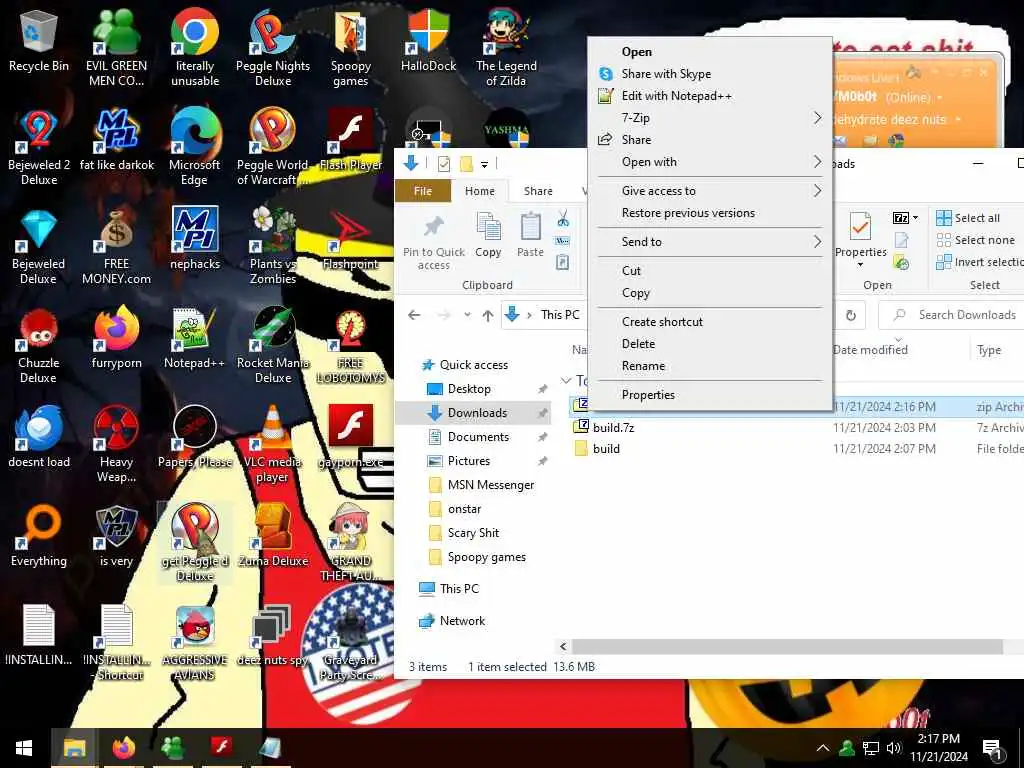
Task: Show hidden system tray icons chevron
Action: pyautogui.click(x=823, y=748)
